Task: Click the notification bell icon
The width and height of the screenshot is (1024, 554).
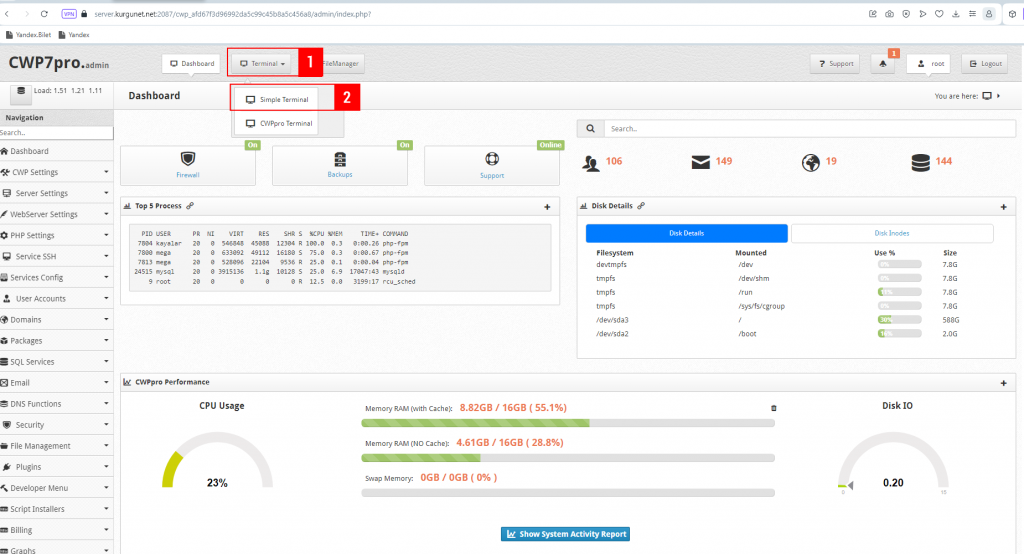Action: point(883,63)
